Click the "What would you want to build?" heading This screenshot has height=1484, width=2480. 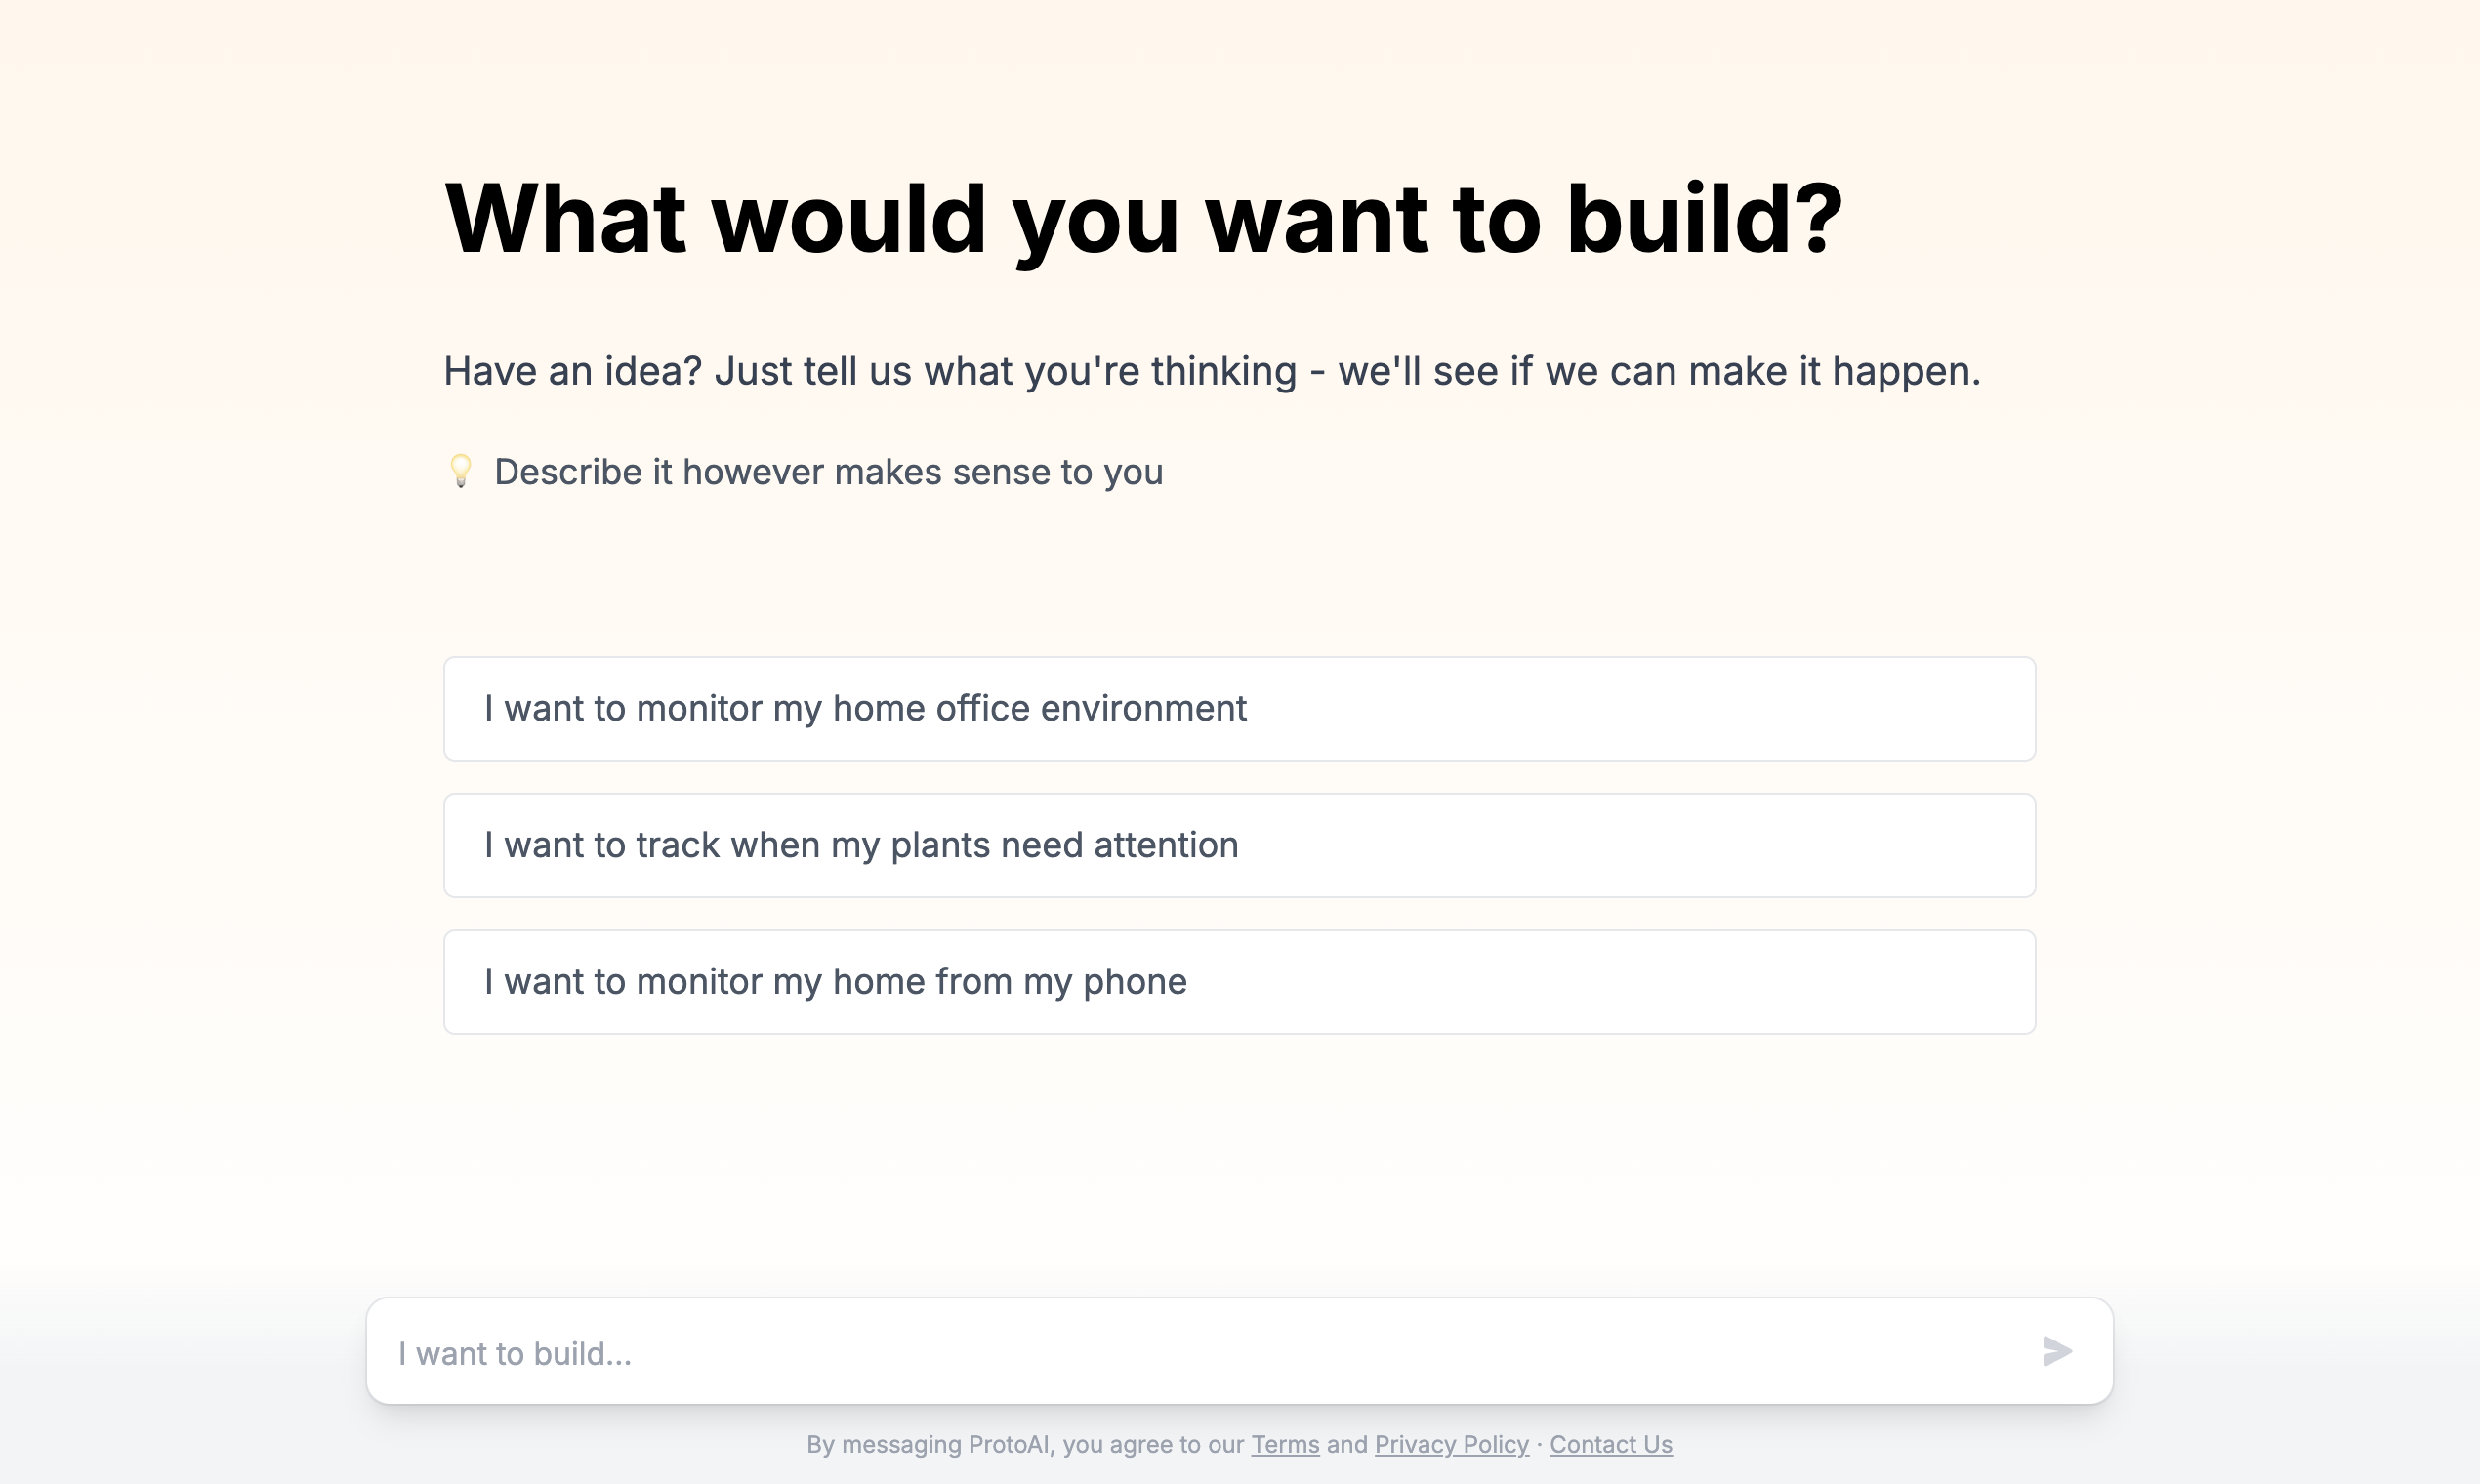pyautogui.click(x=1143, y=219)
